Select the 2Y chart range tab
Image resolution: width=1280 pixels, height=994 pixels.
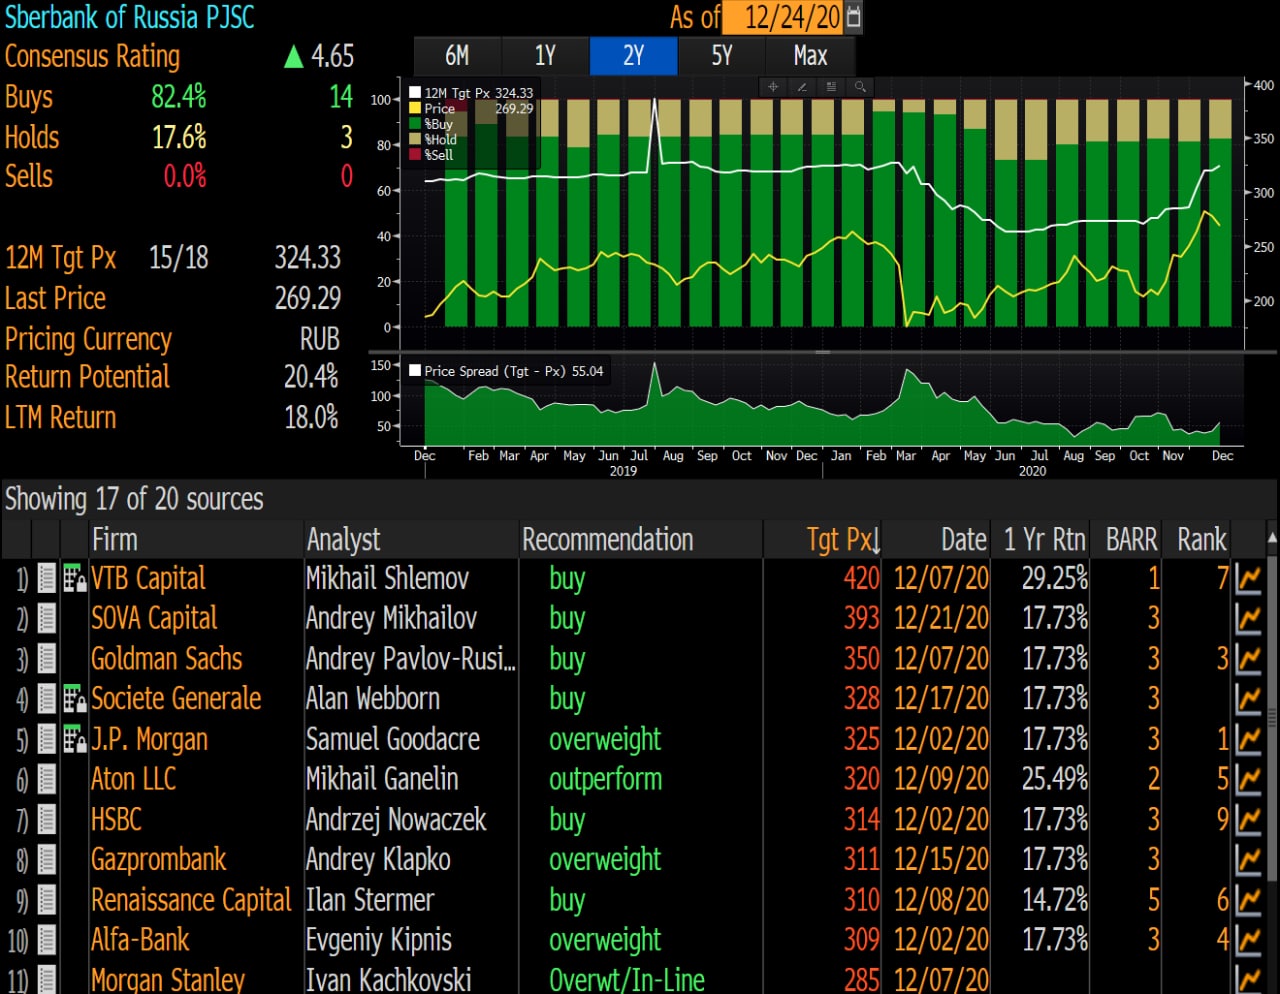[633, 56]
